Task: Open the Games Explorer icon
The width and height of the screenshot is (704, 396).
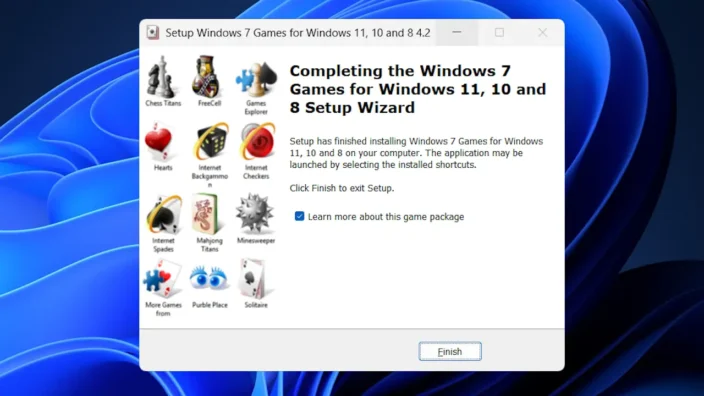Action: point(256,79)
